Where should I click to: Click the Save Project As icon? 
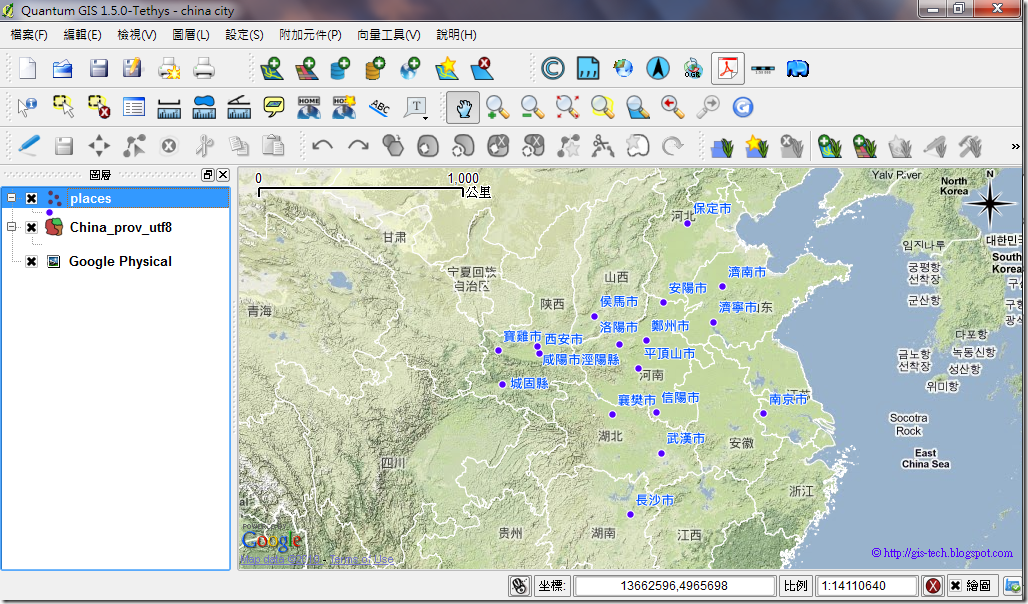point(132,68)
